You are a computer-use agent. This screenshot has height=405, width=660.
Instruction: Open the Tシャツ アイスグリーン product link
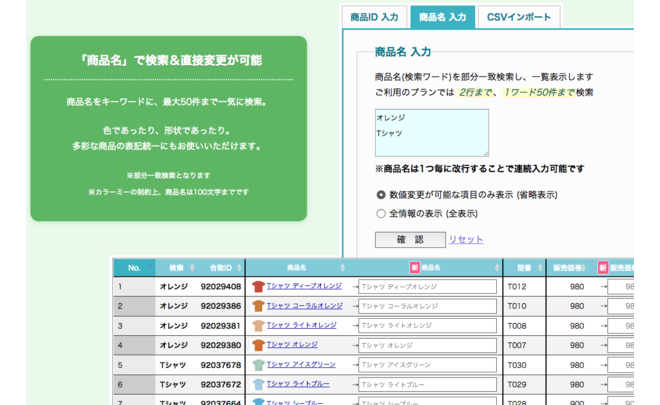coord(301,364)
